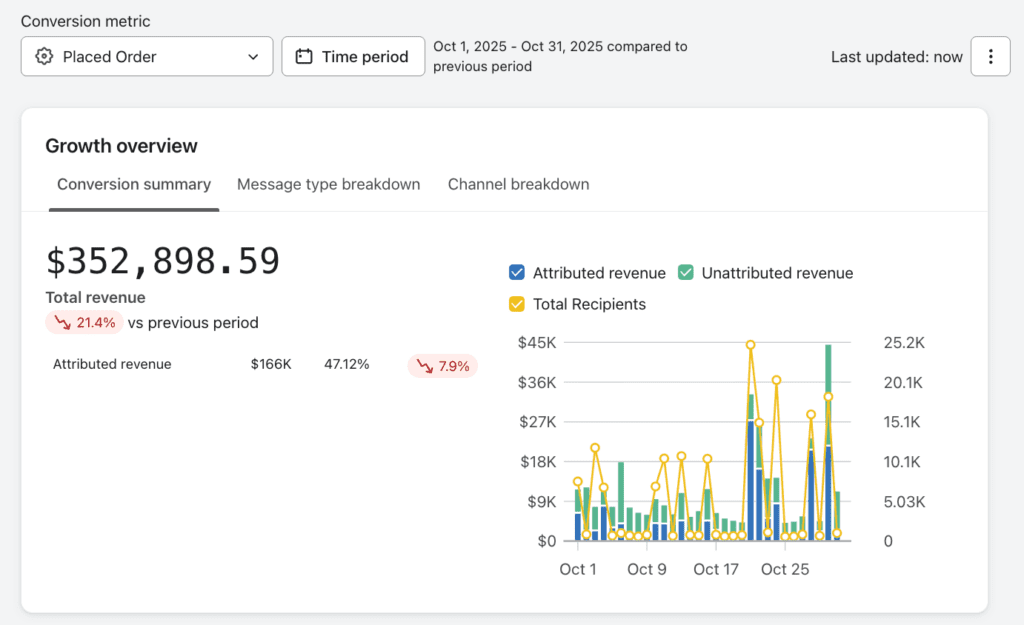Image resolution: width=1024 pixels, height=625 pixels.
Task: Click the 7.9% decline trend badge
Action: coord(442,366)
